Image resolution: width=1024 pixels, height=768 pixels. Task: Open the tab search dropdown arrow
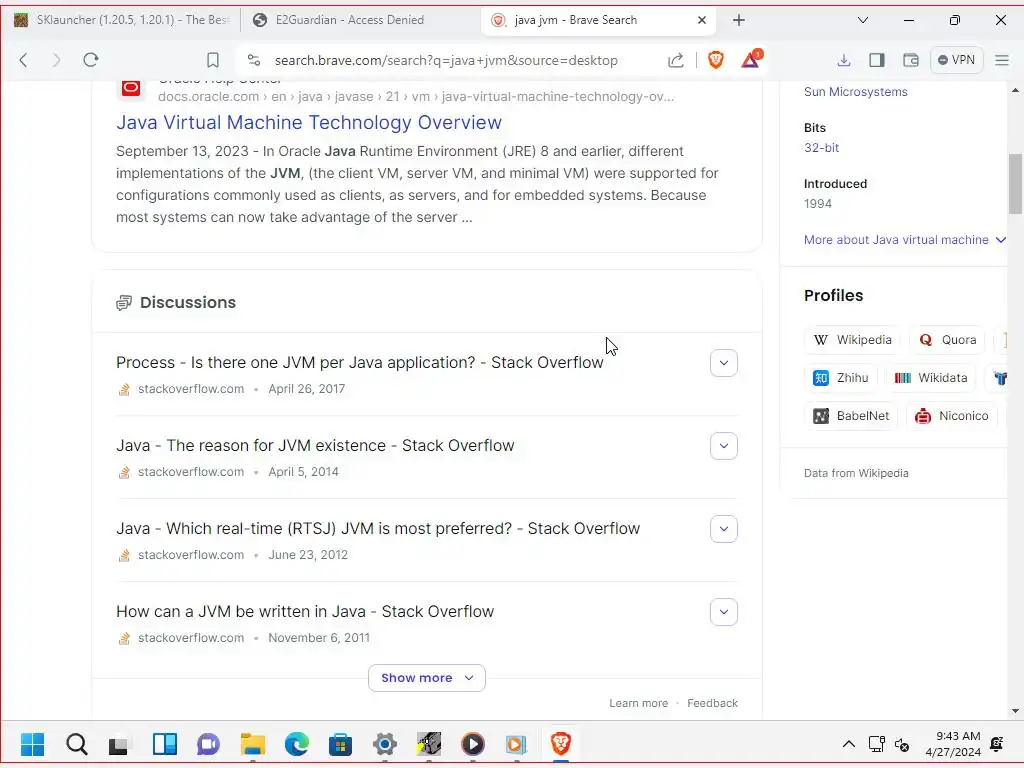(x=863, y=20)
